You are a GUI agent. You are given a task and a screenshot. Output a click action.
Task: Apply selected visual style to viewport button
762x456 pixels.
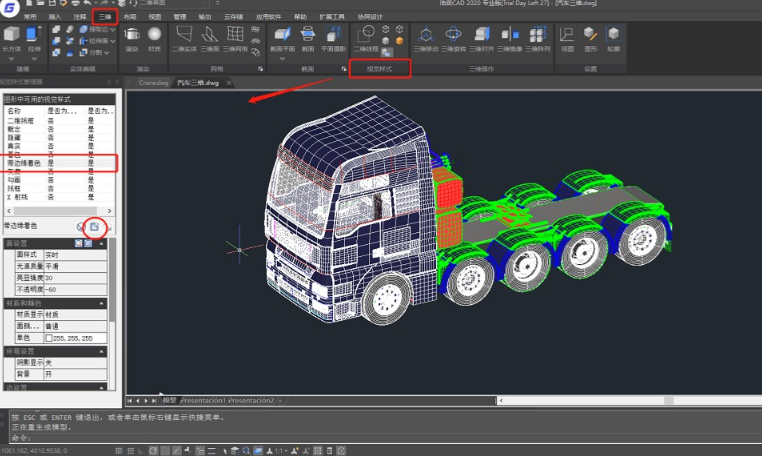pyautogui.click(x=96, y=227)
